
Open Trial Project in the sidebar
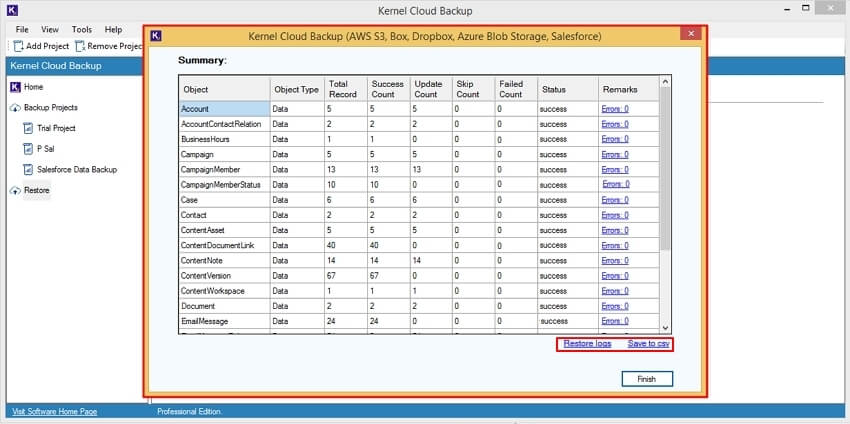click(56, 129)
